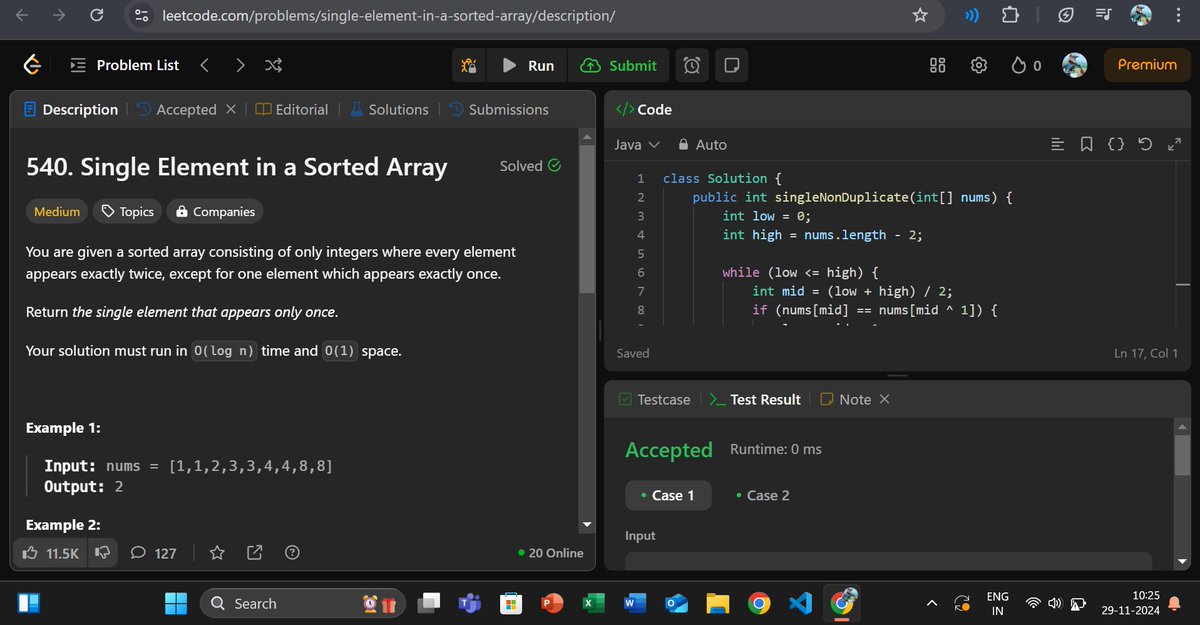The image size is (1200, 625).
Task: Select Case 1 result
Action: point(667,495)
